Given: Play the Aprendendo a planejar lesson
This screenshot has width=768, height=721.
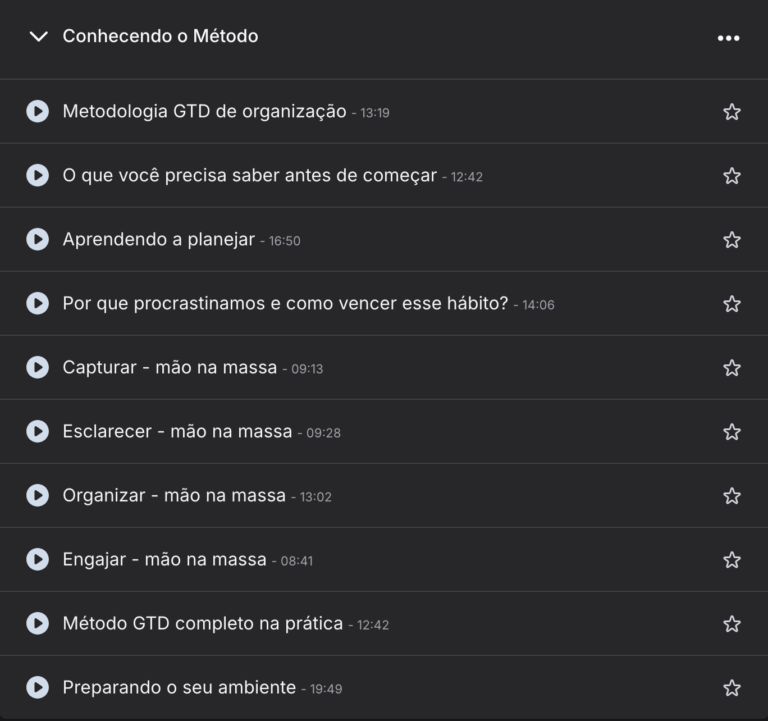Looking at the screenshot, I should tap(37, 239).
